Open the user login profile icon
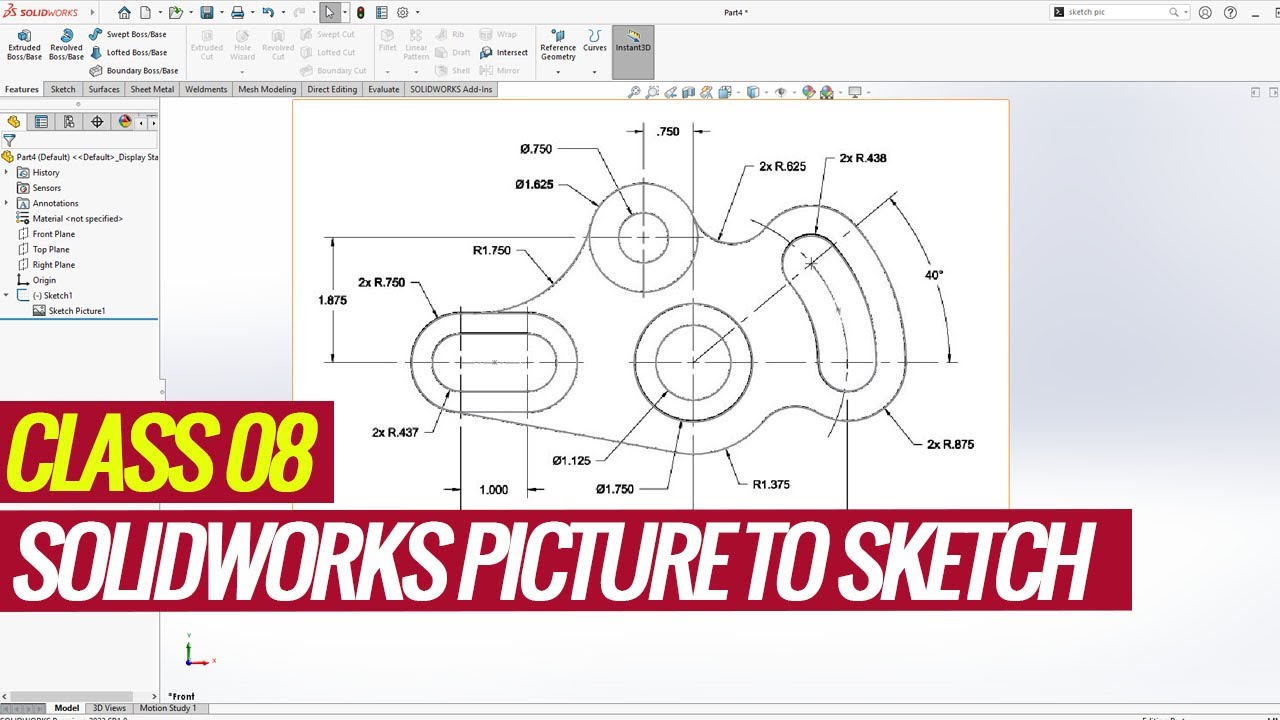Screen dimensions: 1280x720 [x=1205, y=13]
